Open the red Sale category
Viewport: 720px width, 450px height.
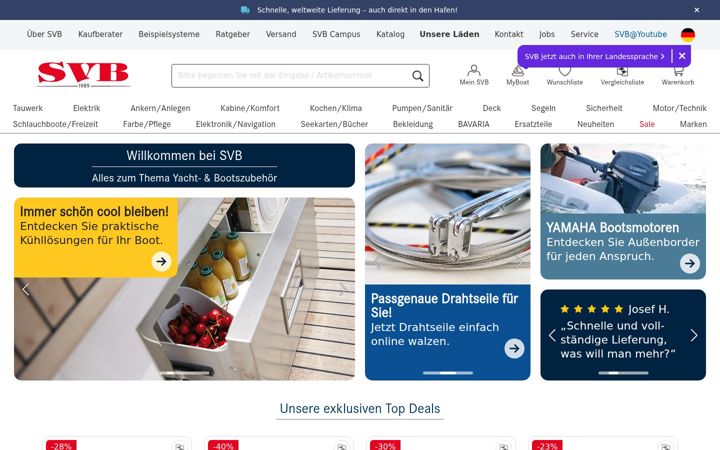(x=647, y=124)
